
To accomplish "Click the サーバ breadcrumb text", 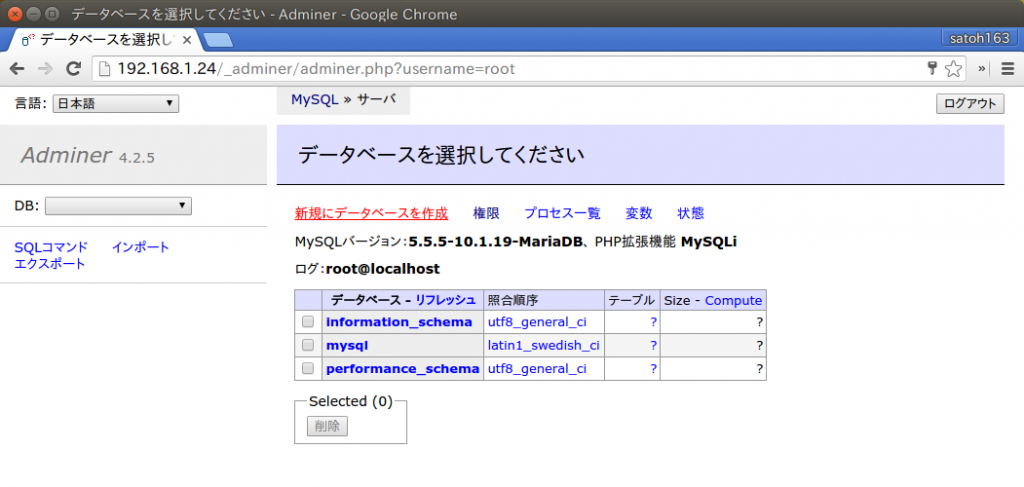I will (376, 100).
